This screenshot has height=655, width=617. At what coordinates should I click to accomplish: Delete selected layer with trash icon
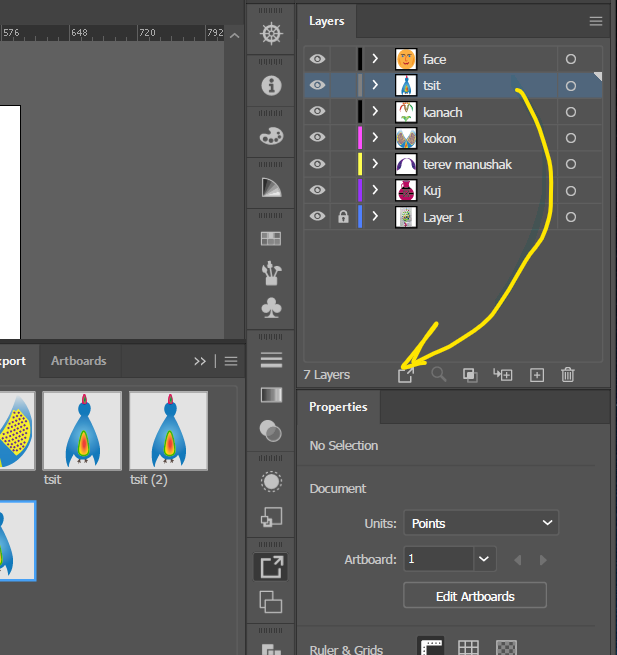[x=568, y=375]
